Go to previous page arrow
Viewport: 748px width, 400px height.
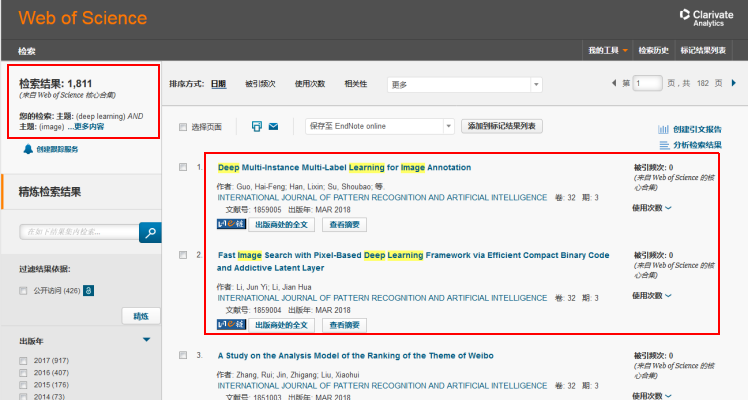coord(613,83)
